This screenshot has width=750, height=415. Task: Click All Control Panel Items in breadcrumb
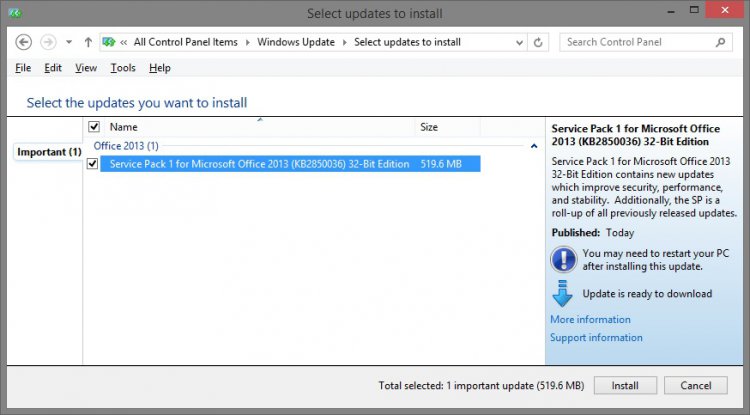(186, 42)
